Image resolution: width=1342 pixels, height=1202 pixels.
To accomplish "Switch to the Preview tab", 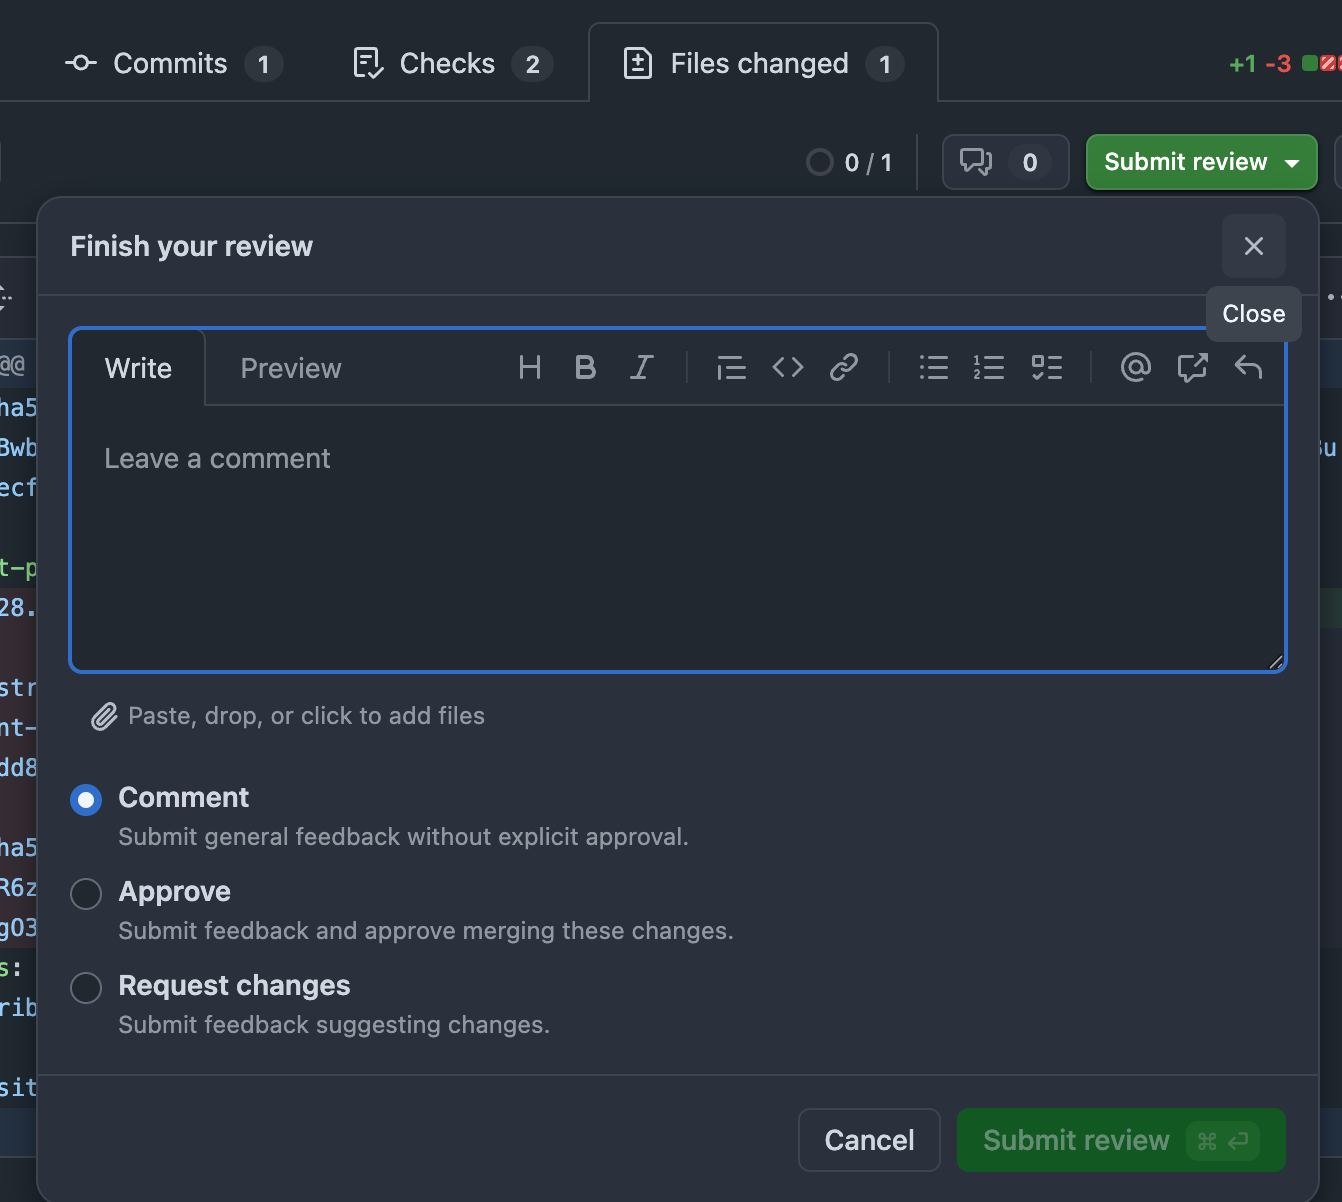I will (x=291, y=368).
